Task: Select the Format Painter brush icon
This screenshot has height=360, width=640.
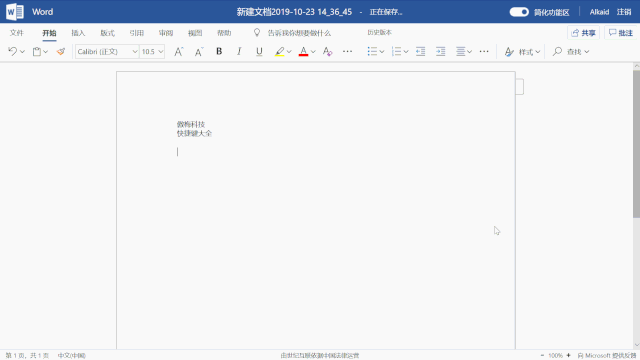Action: [61, 51]
